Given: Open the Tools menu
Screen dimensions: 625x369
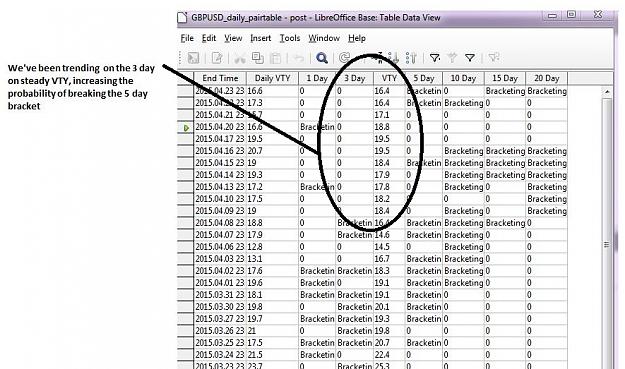Looking at the screenshot, I should [x=290, y=38].
